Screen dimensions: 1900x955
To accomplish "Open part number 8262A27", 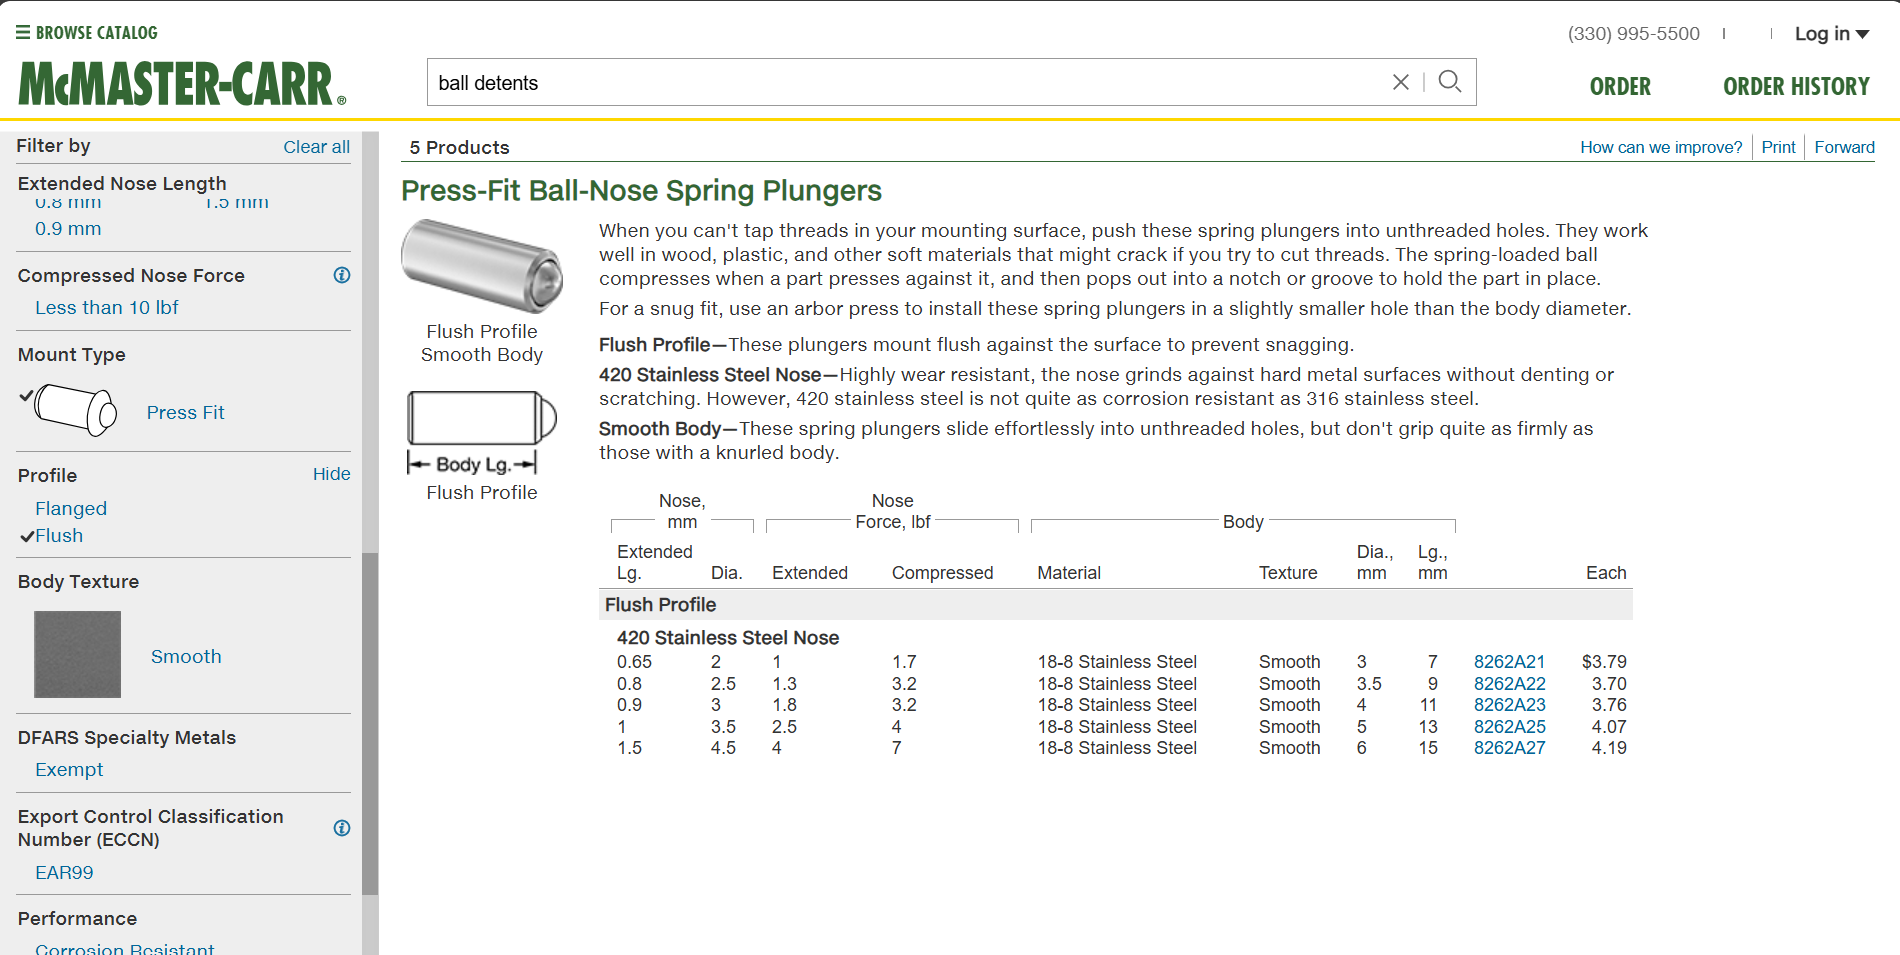I will coord(1509,748).
